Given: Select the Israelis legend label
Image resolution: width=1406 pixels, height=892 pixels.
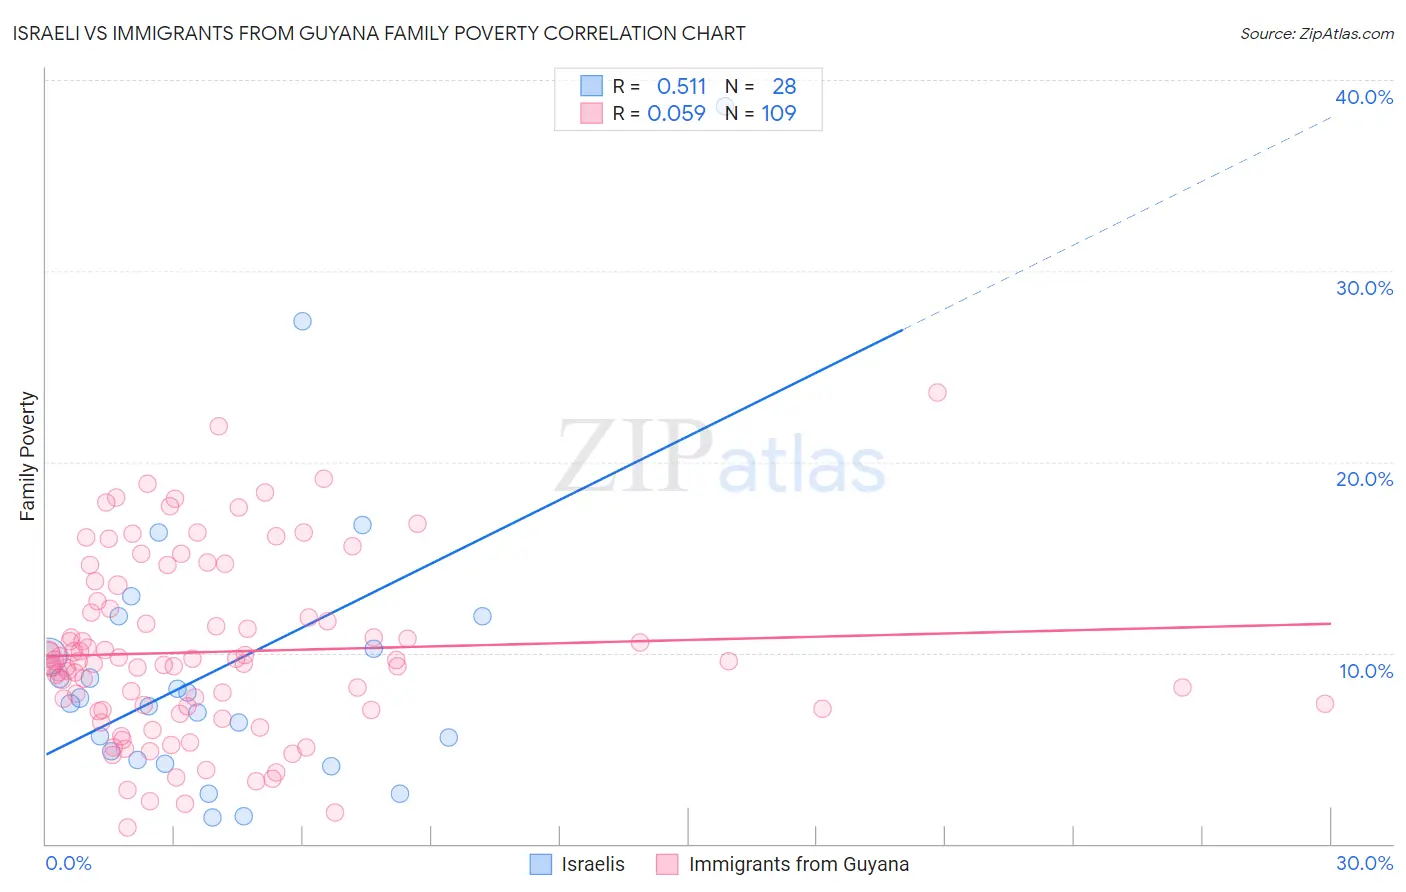Looking at the screenshot, I should (x=593, y=864).
